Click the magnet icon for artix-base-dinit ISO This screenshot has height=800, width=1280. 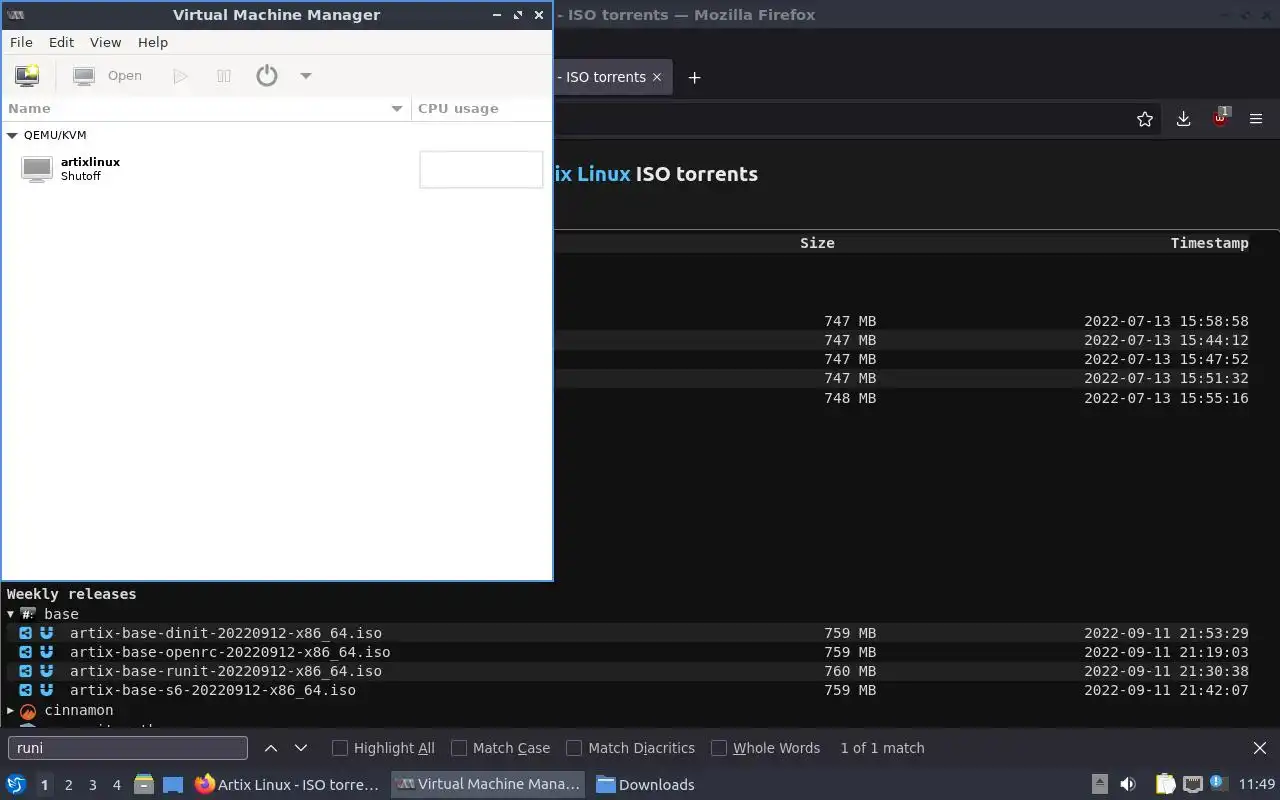(46, 633)
